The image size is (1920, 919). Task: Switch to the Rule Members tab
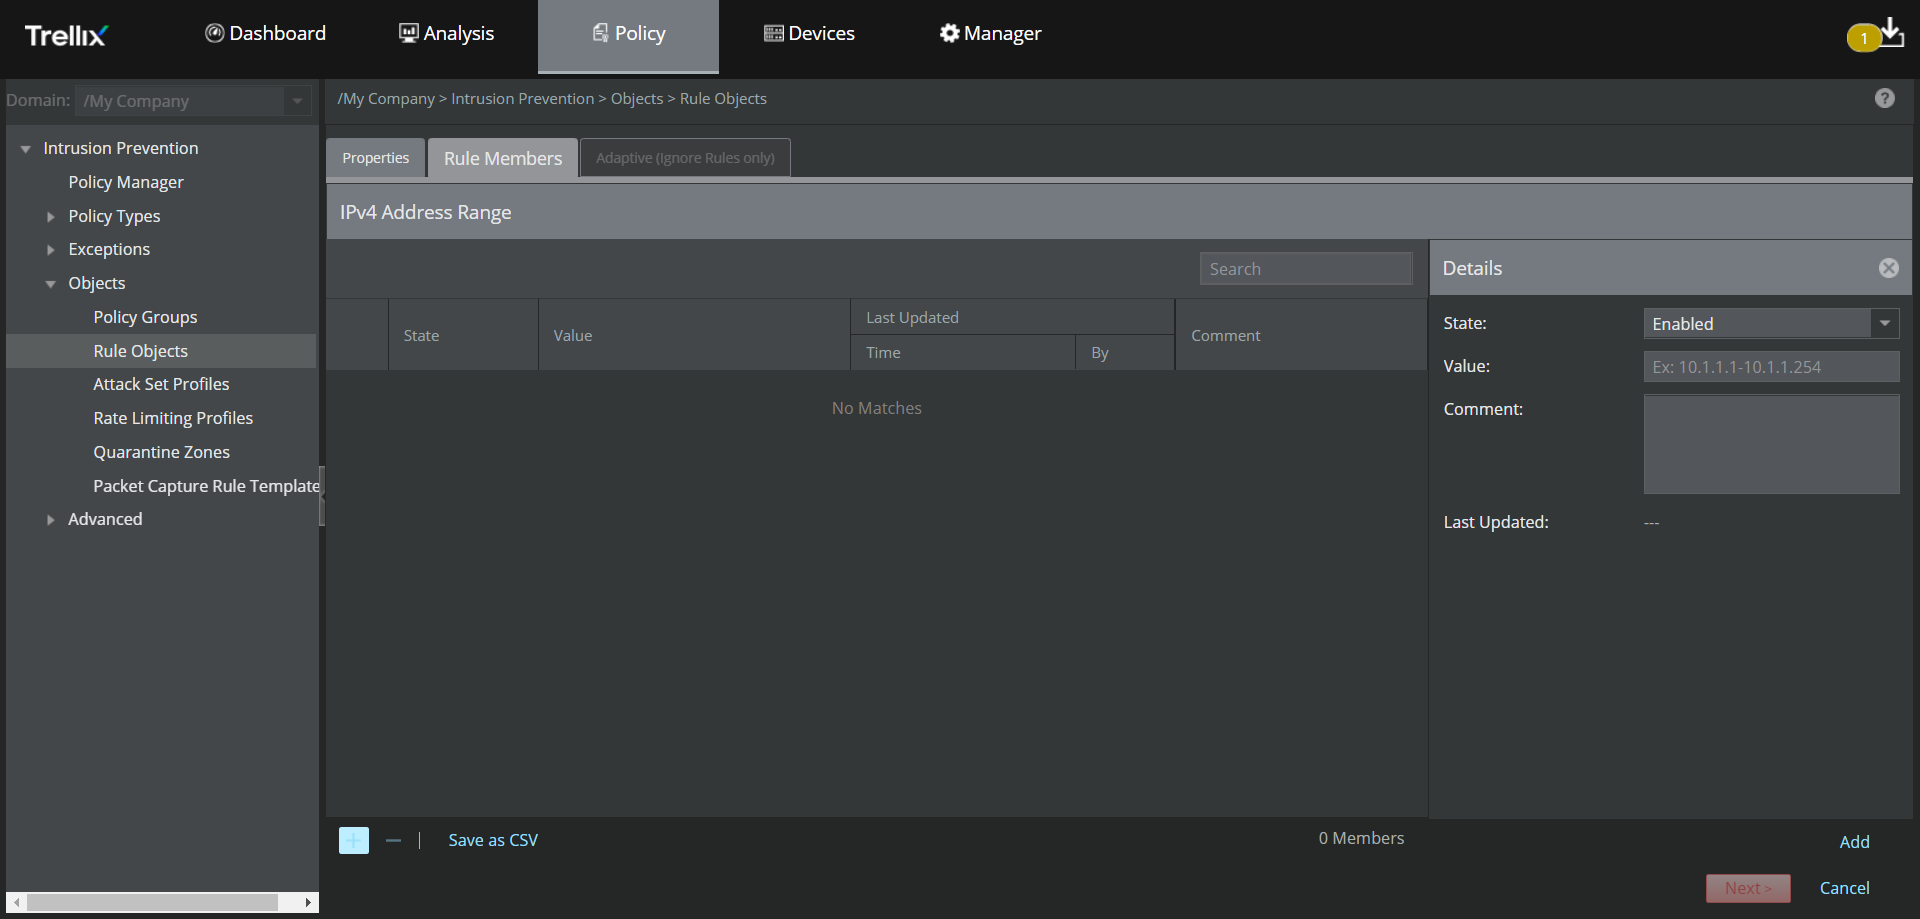[503, 158]
